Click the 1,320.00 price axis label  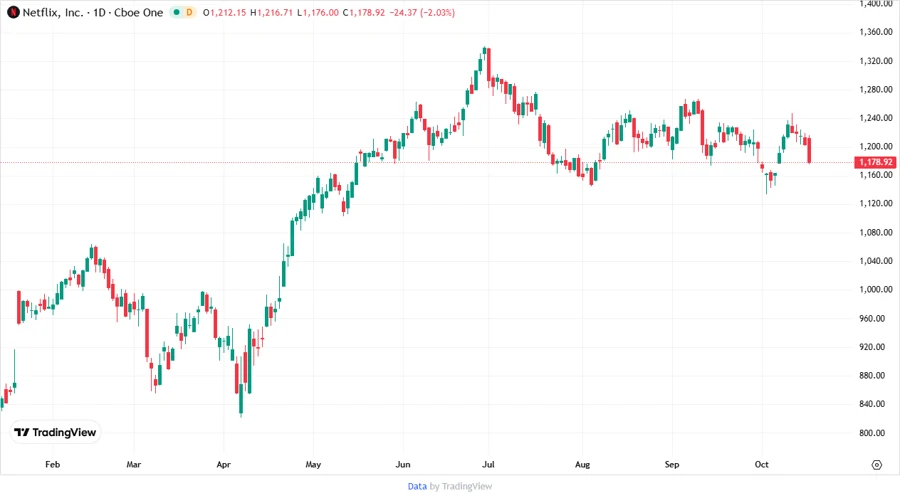pos(876,61)
